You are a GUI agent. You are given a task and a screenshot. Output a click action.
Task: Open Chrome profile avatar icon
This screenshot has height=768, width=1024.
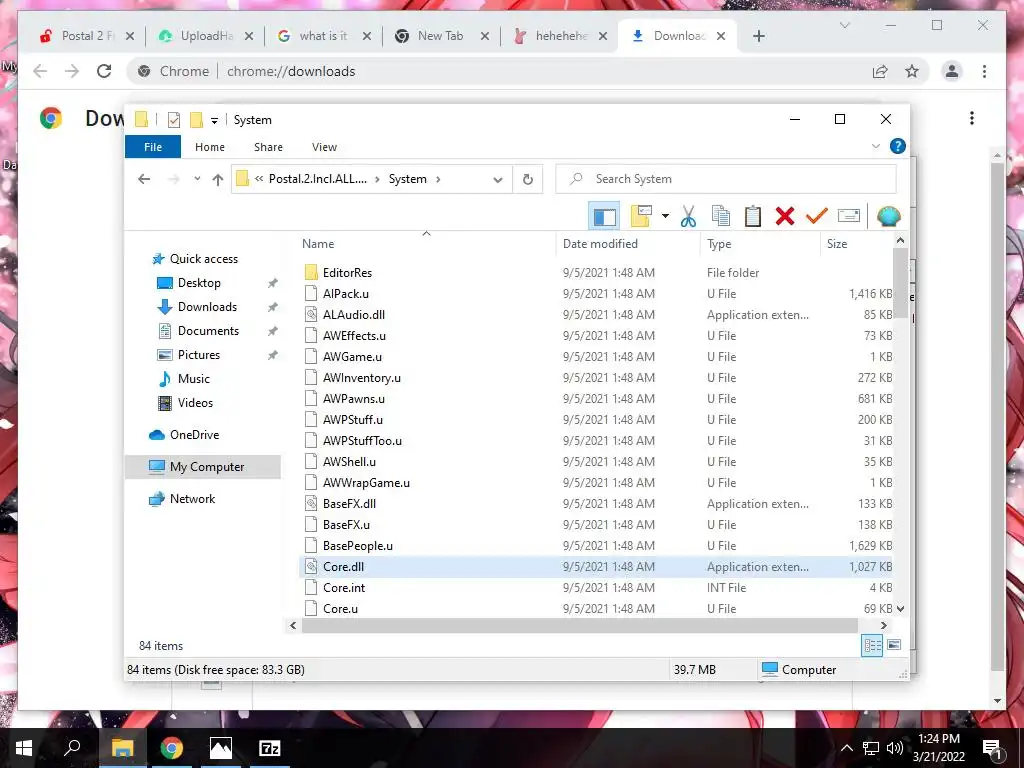click(952, 71)
